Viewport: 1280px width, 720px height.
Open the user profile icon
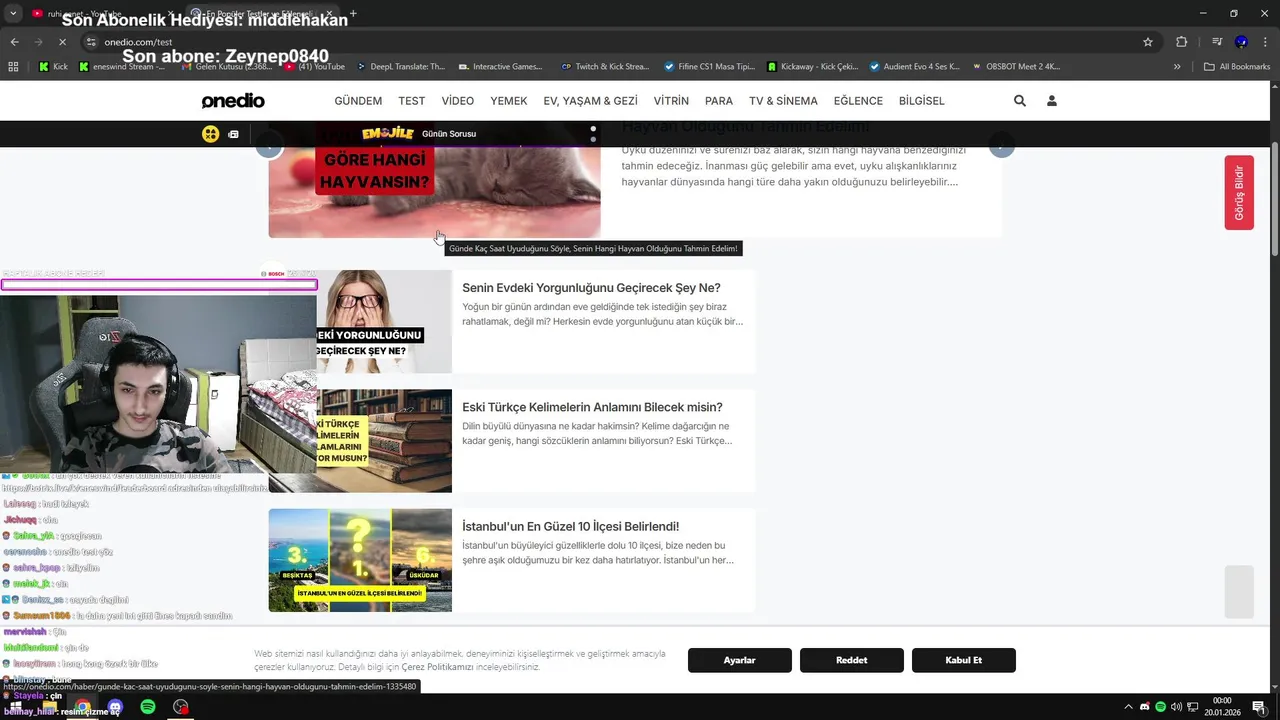tap(1052, 101)
